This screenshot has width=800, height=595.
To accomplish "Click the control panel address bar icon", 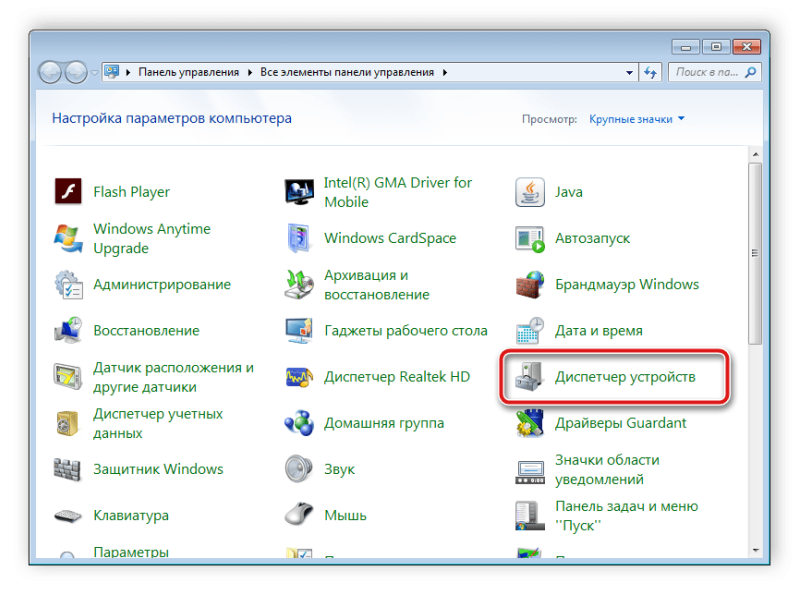I will [112, 72].
